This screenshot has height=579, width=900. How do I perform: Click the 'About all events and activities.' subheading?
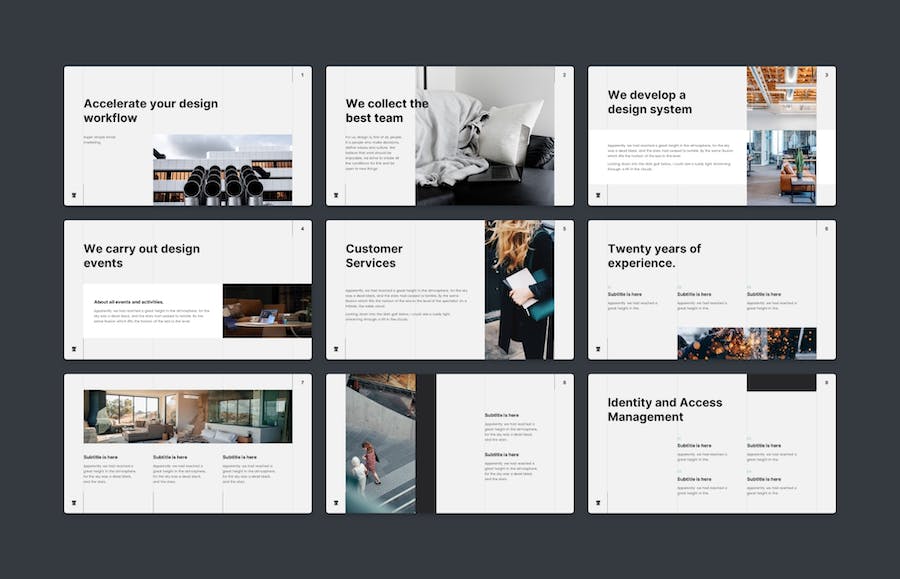128,301
